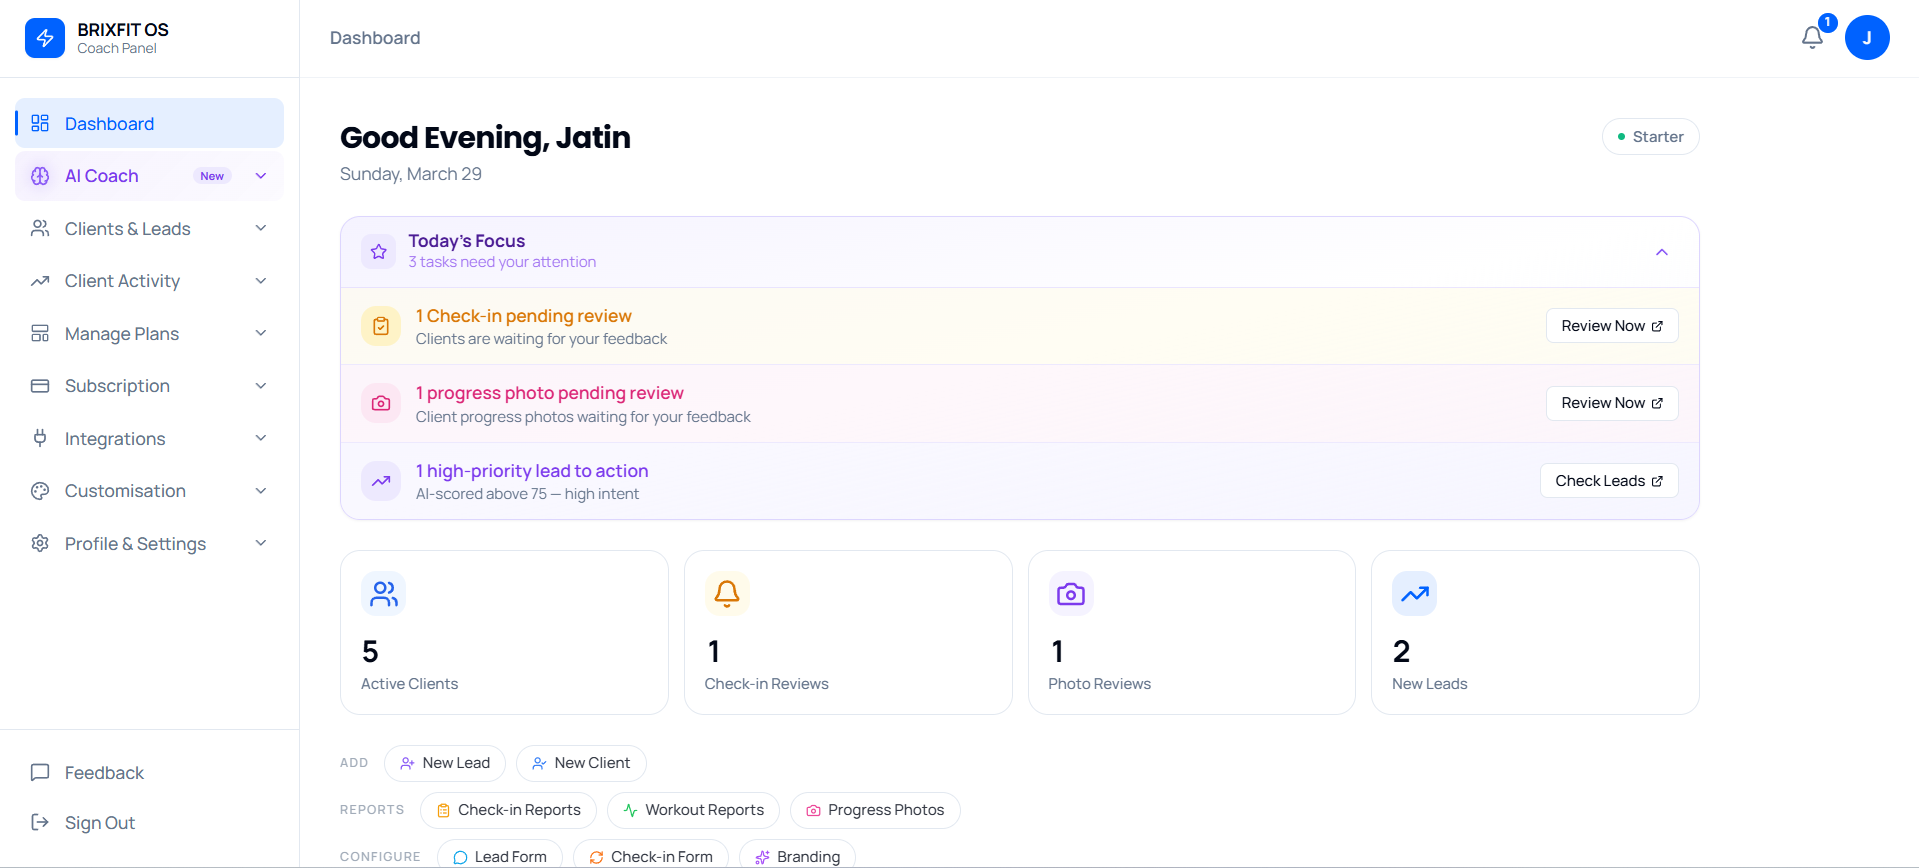
Task: Collapse the Today's Focus panel
Action: coord(1662,252)
